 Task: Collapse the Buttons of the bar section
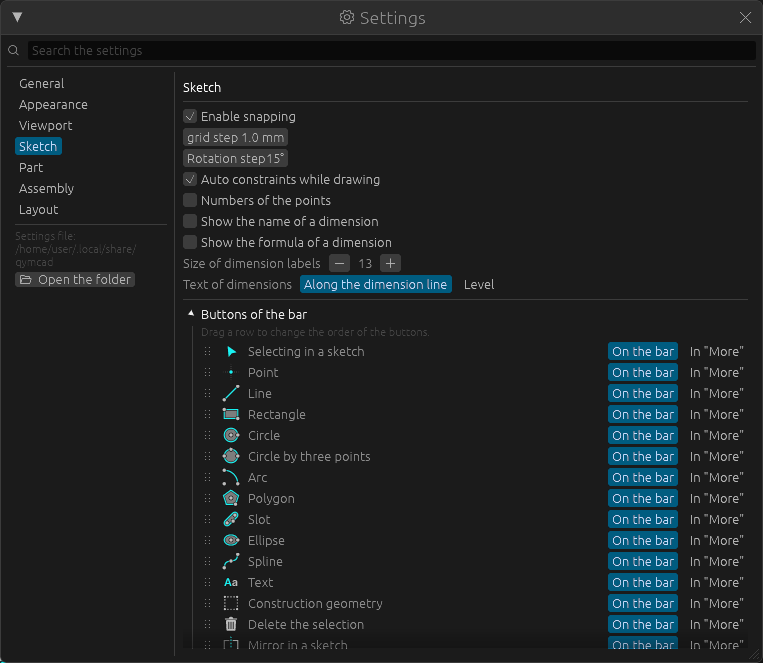[191, 314]
